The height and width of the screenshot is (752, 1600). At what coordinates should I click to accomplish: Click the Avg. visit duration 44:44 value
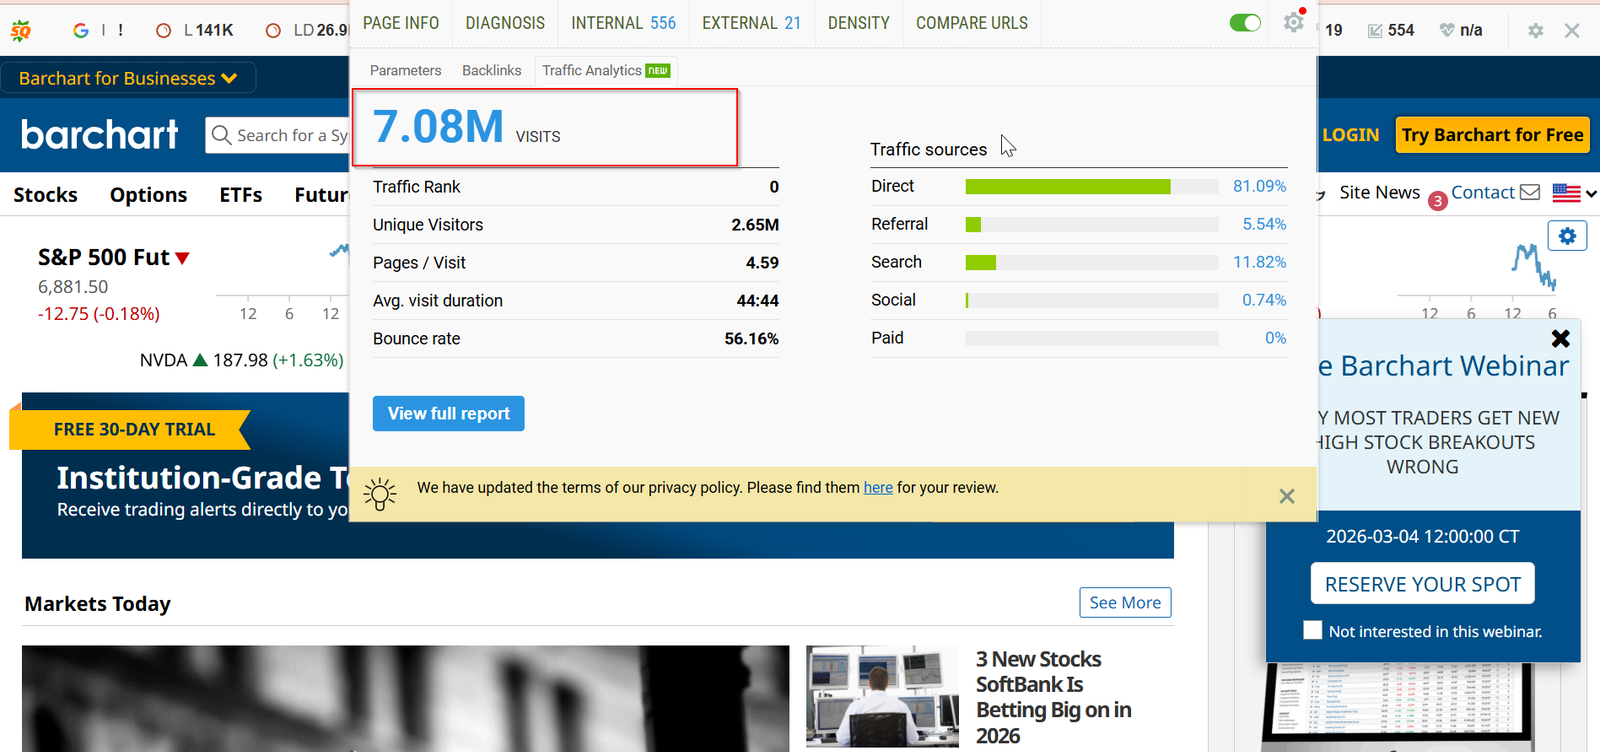click(757, 301)
